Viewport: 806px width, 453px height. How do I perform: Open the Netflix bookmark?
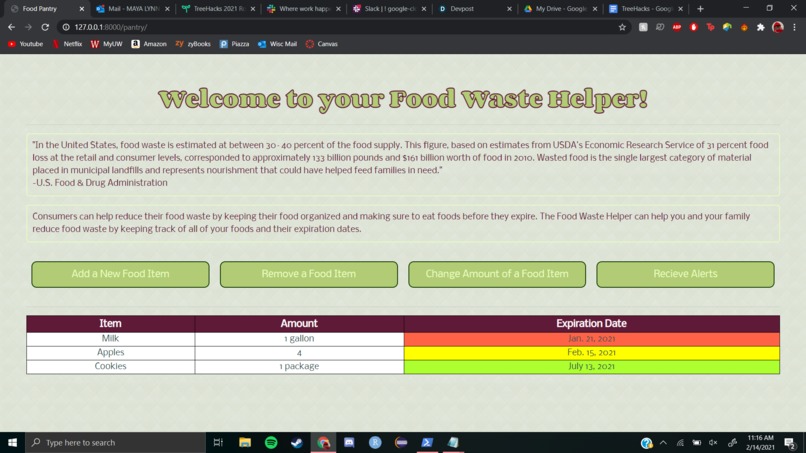(x=67, y=44)
